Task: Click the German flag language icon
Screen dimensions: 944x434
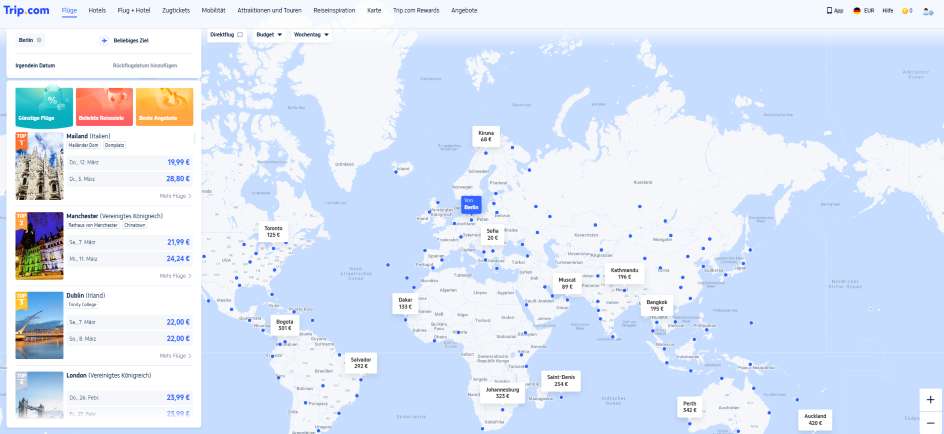Action: [x=856, y=10]
